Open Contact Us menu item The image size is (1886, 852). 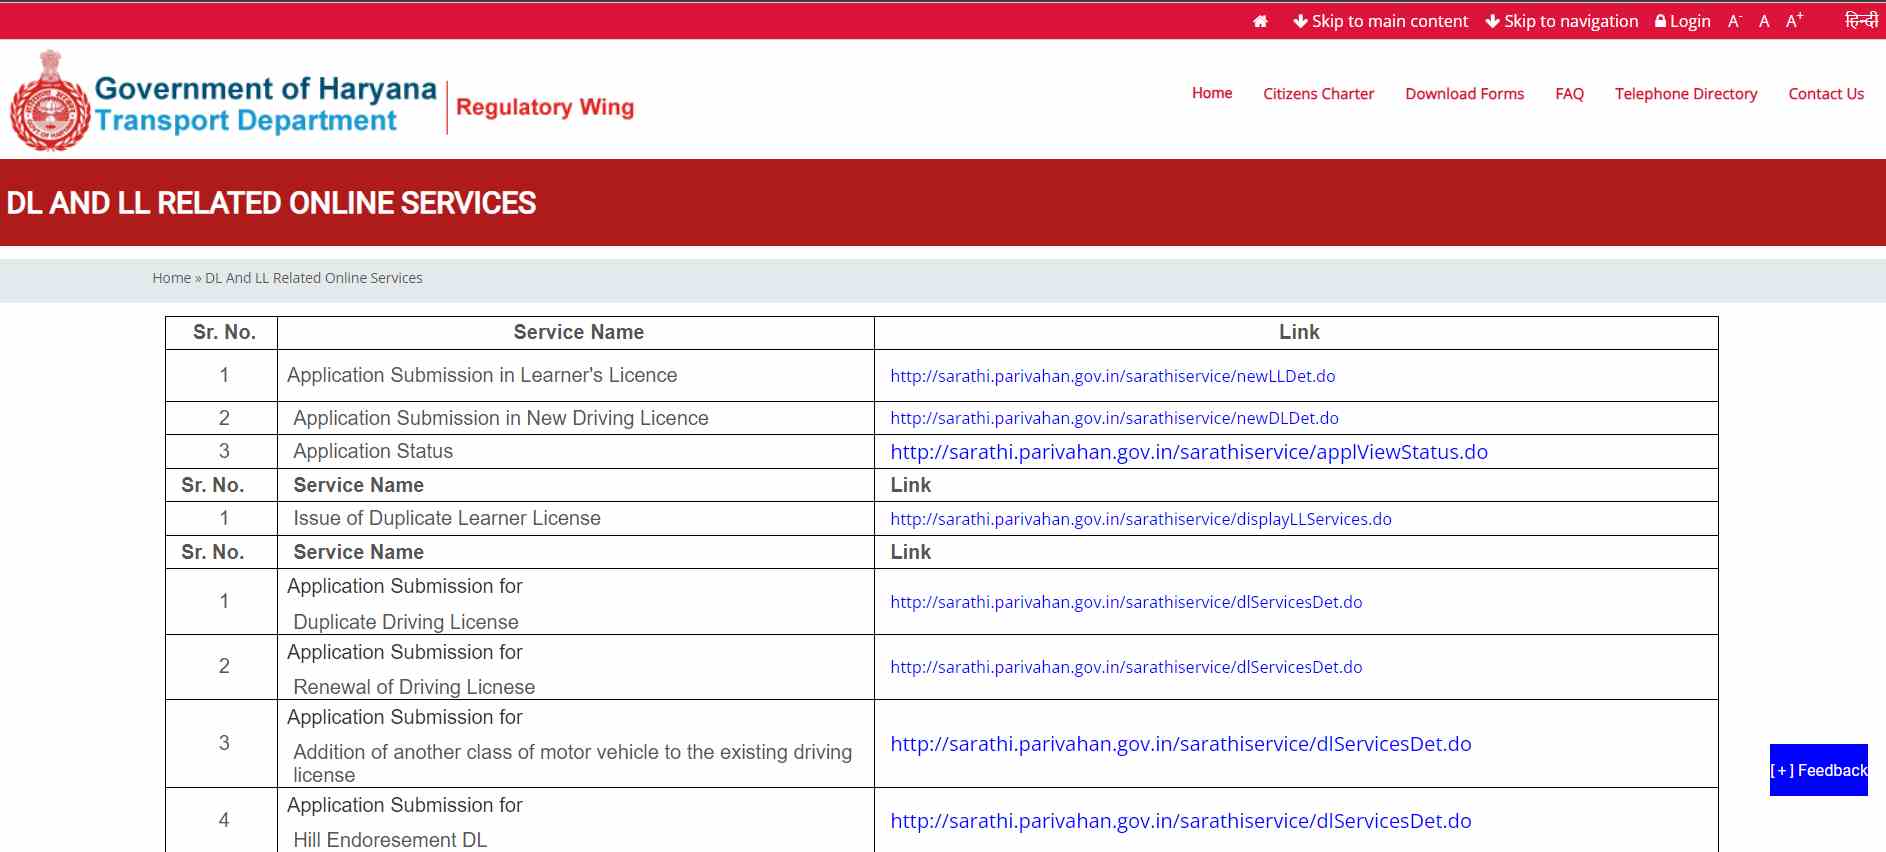coord(1826,94)
